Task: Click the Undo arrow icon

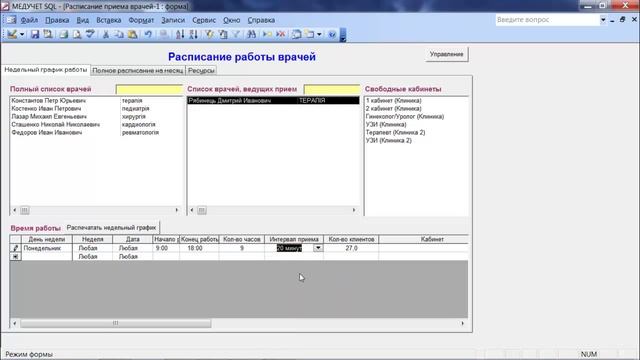Action: click(x=148, y=34)
